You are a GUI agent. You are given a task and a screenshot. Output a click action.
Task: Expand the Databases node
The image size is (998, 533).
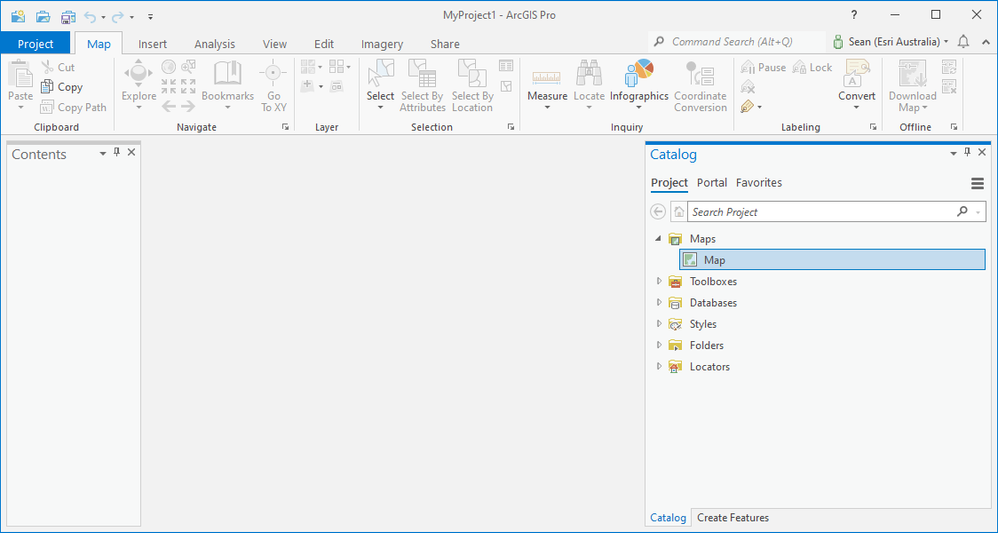click(659, 302)
